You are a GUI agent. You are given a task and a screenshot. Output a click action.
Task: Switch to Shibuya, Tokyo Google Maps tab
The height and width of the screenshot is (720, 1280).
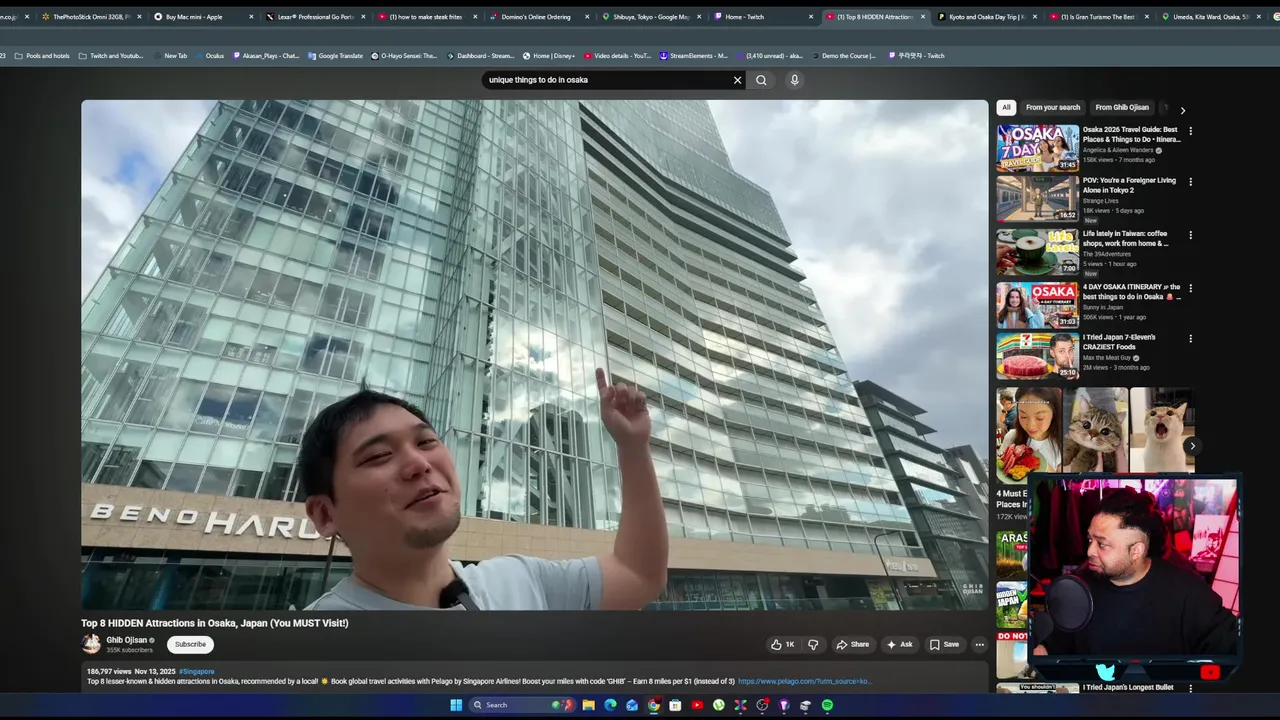651,17
